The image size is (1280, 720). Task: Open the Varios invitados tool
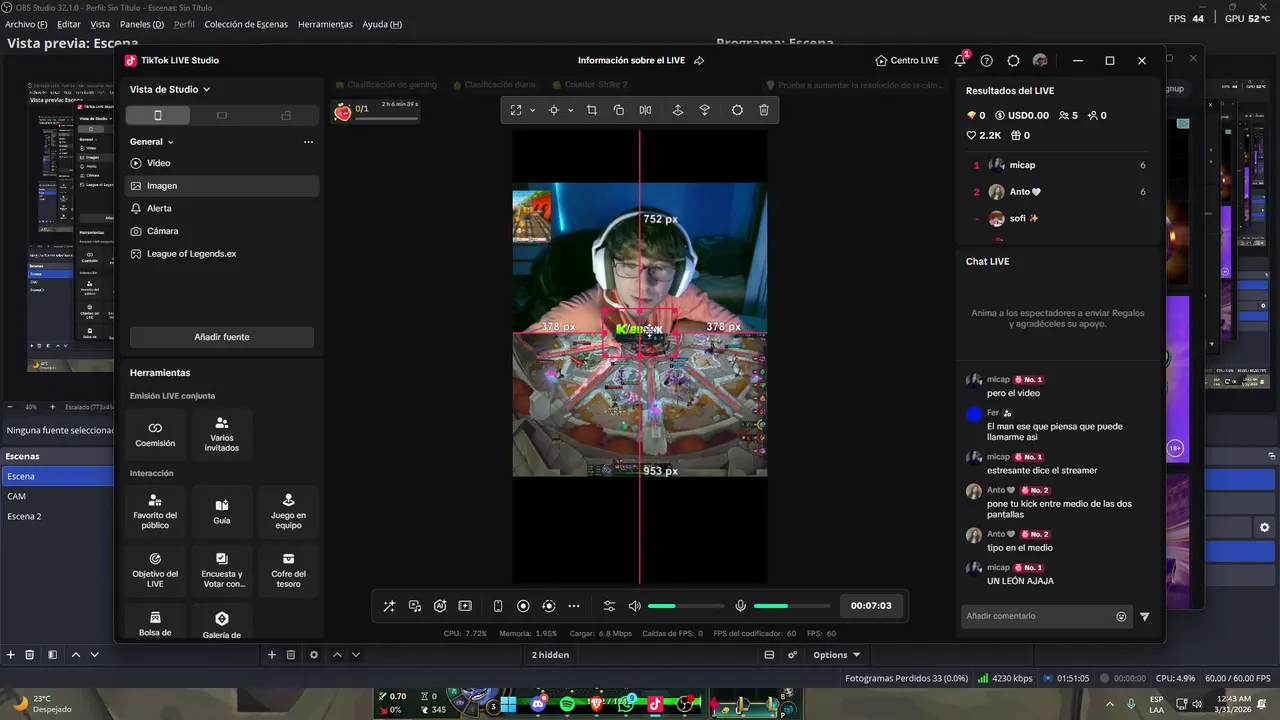coord(222,434)
